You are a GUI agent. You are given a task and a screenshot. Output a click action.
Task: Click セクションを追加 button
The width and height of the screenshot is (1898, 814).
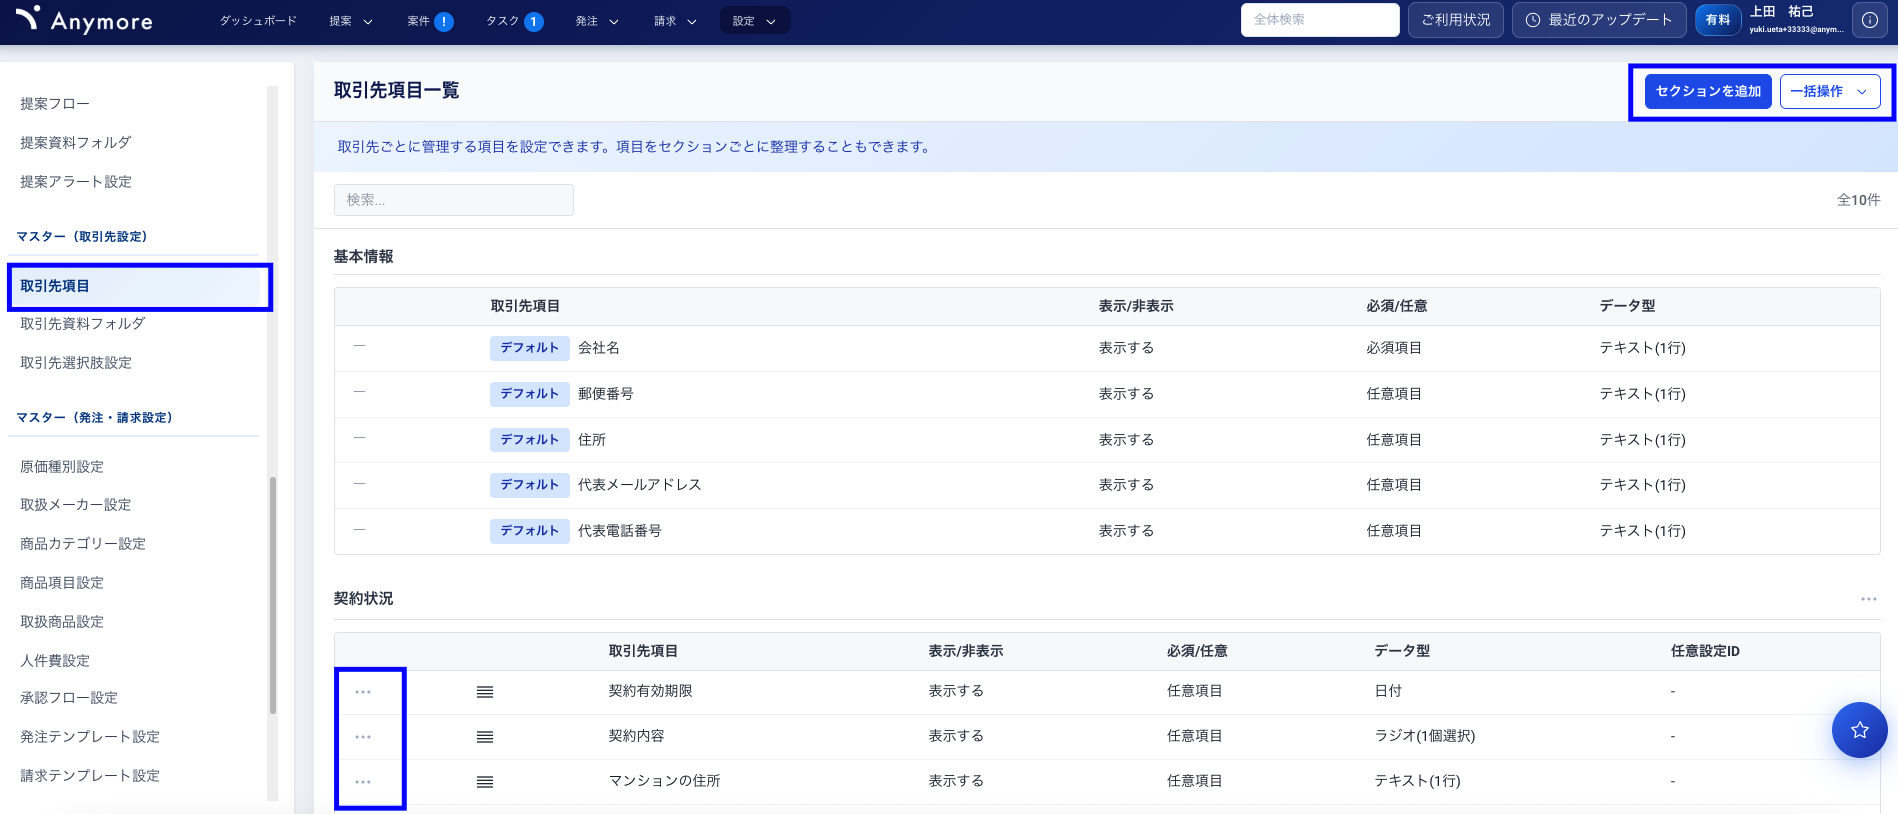(x=1708, y=91)
